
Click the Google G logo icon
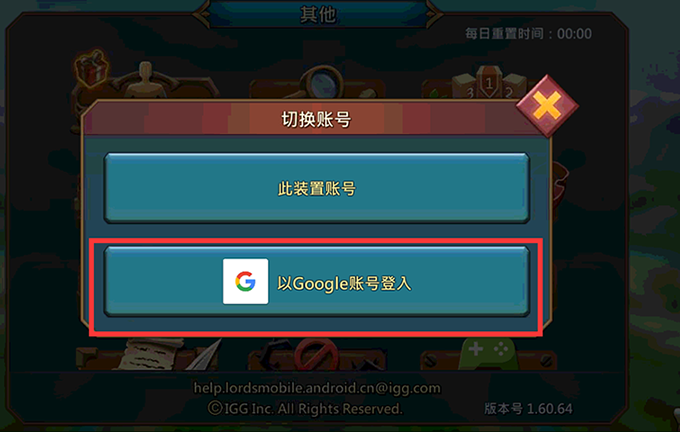245,281
